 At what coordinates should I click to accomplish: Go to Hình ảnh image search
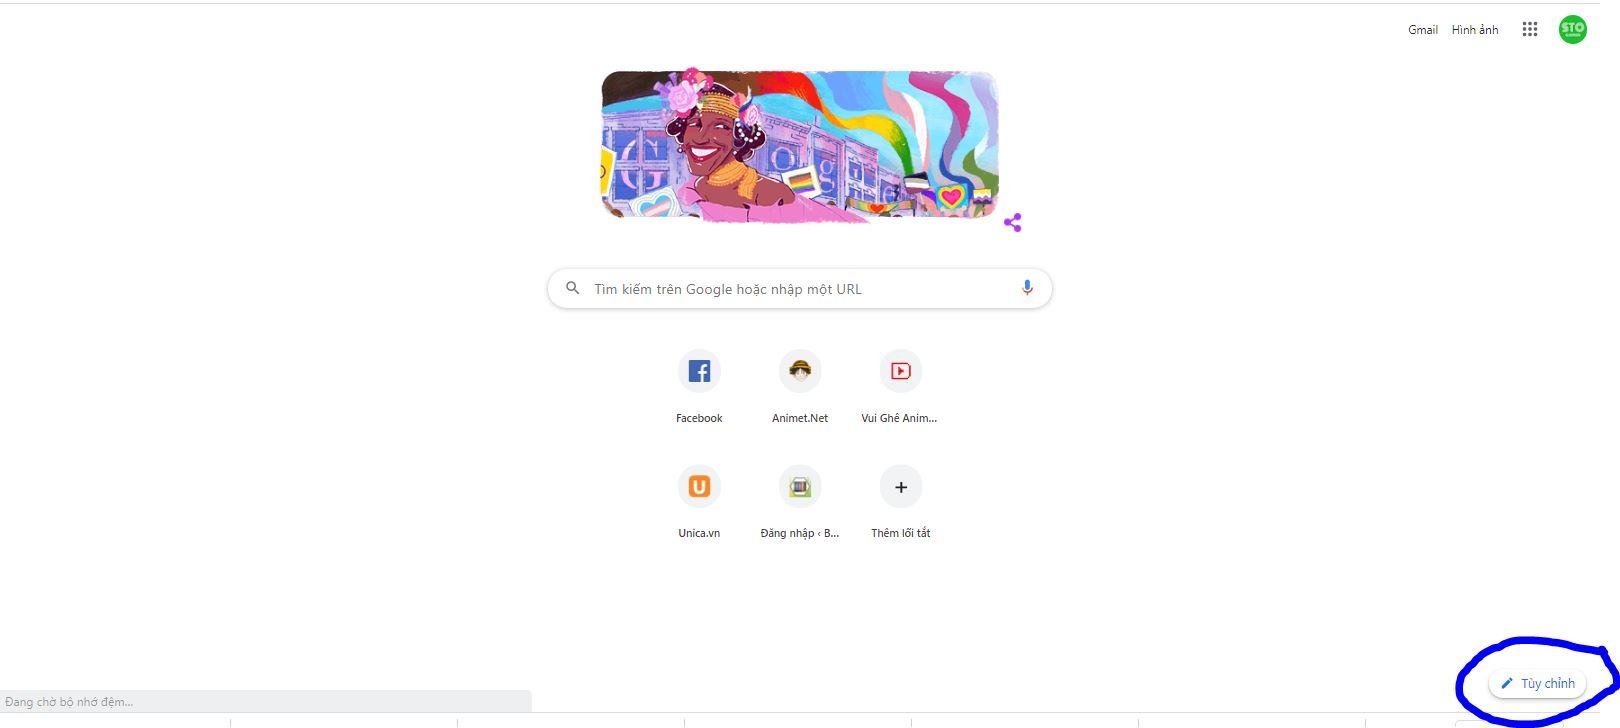[x=1475, y=30]
